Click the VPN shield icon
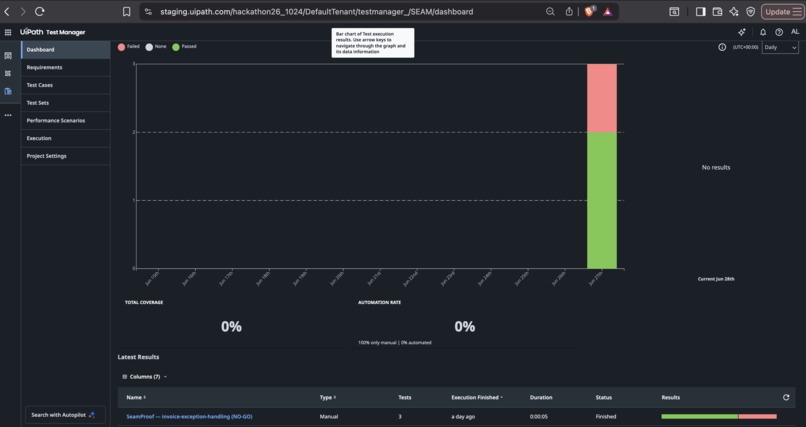Screen dimensions: 806x427 750,11
